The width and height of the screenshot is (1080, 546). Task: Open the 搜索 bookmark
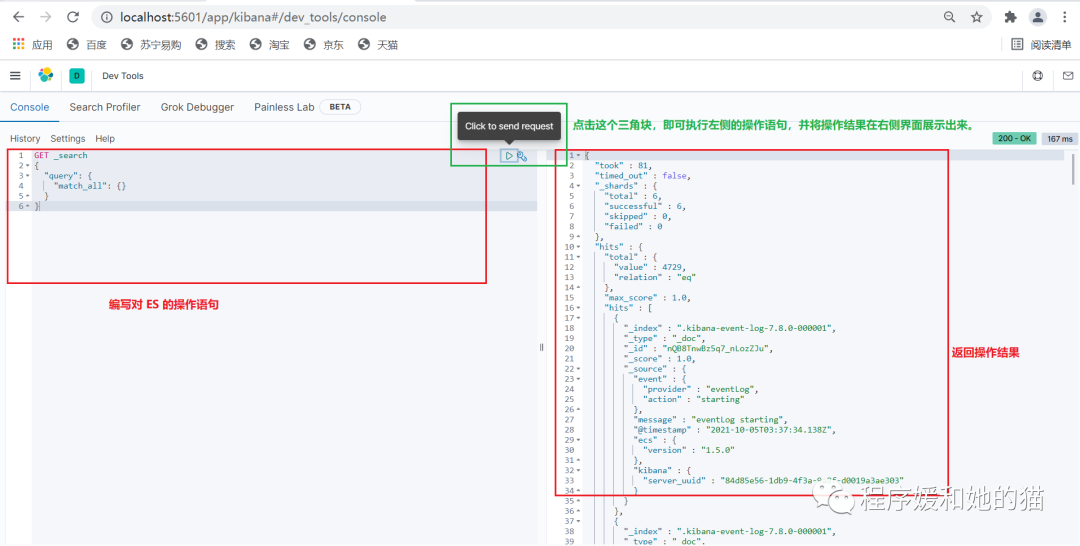click(216, 45)
